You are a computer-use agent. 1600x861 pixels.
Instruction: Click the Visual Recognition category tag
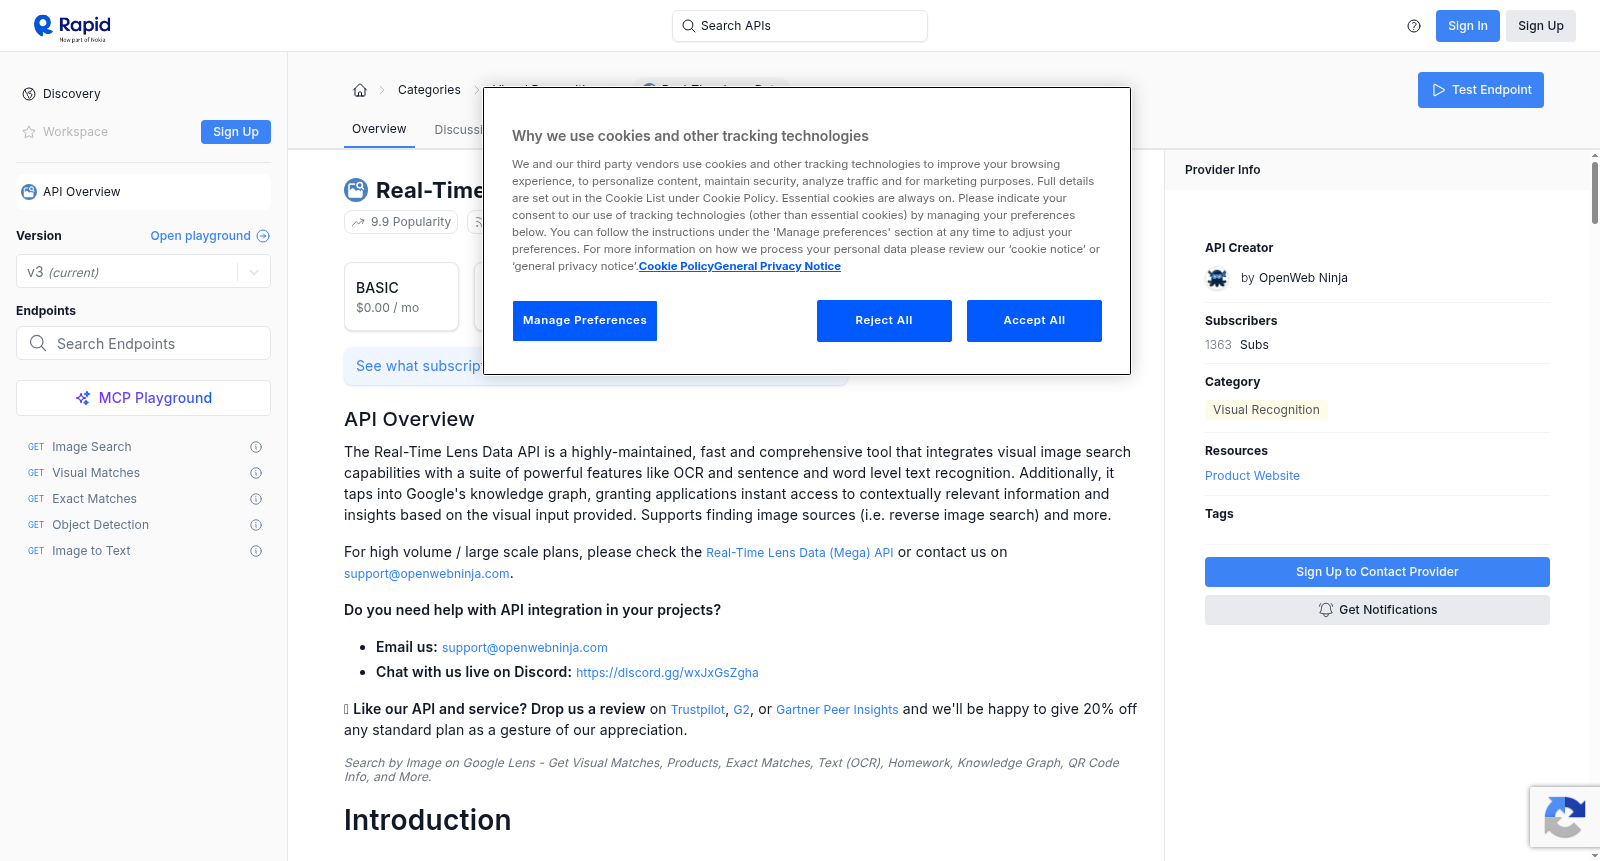tap(1266, 410)
